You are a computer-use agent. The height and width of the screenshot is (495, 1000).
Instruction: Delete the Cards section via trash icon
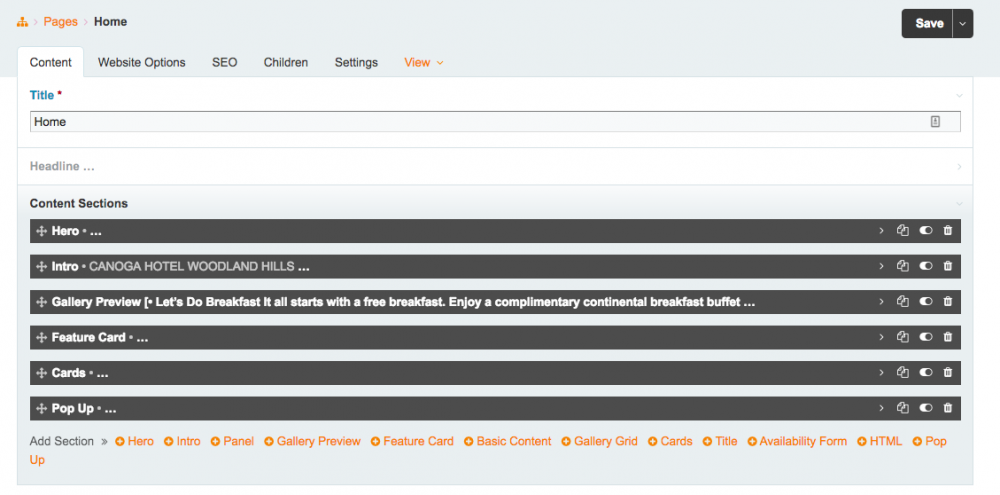[x=948, y=373]
